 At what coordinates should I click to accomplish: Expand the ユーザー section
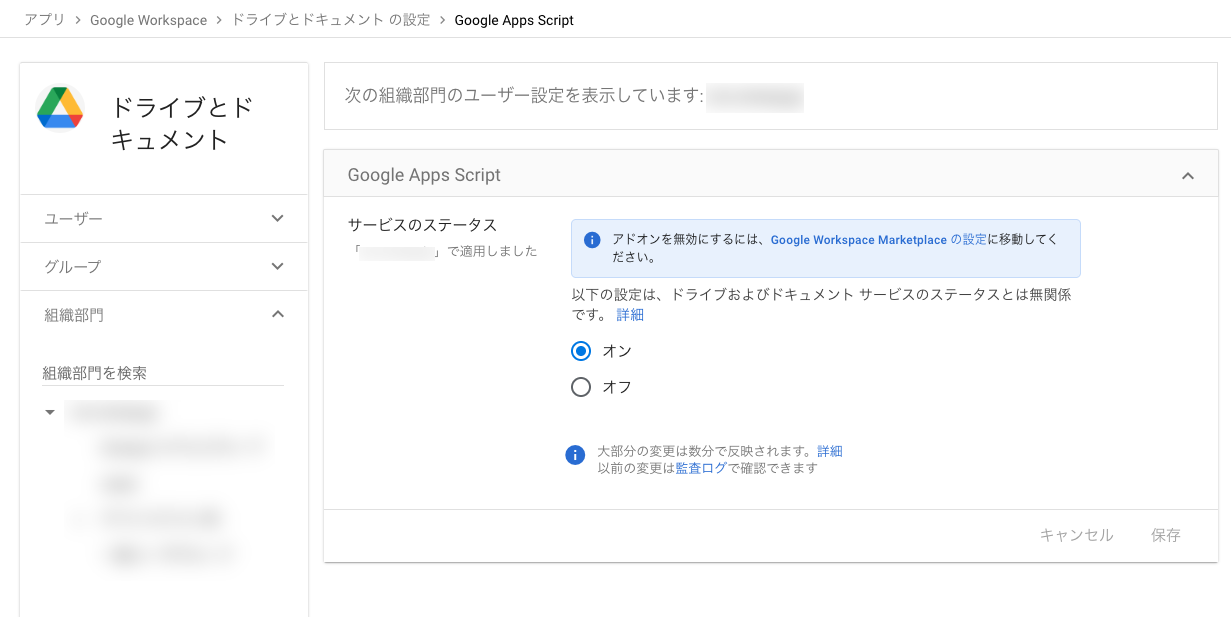point(164,218)
